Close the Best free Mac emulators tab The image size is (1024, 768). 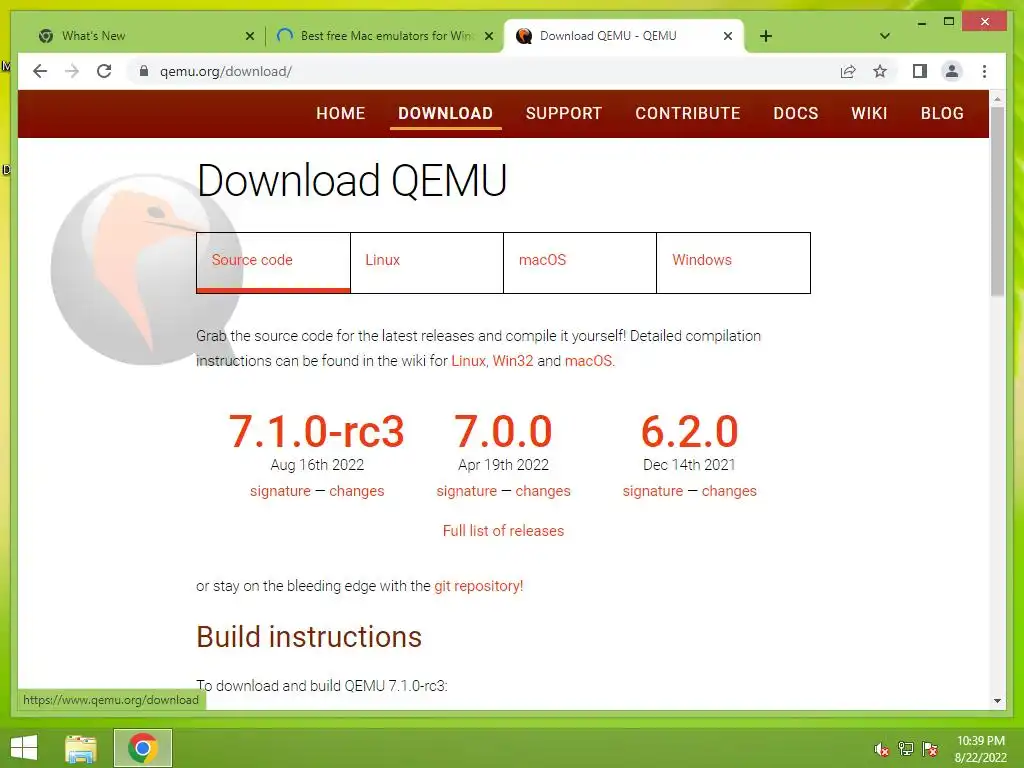click(x=488, y=36)
